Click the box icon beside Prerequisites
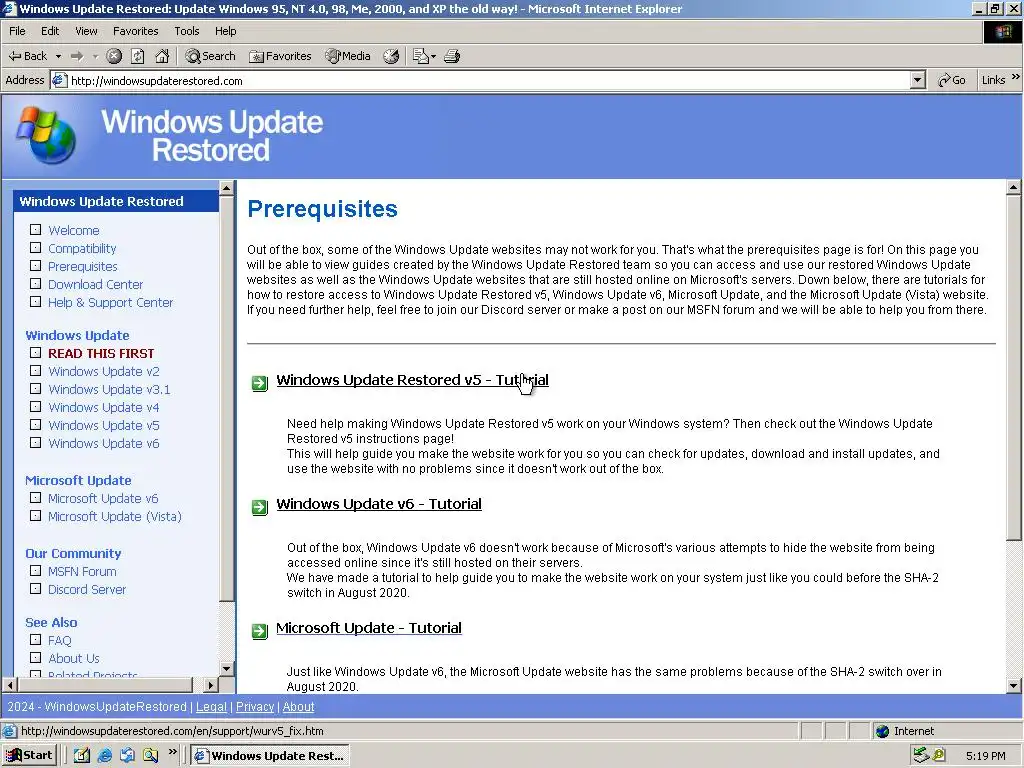The height and width of the screenshot is (768, 1024). pos(35,266)
